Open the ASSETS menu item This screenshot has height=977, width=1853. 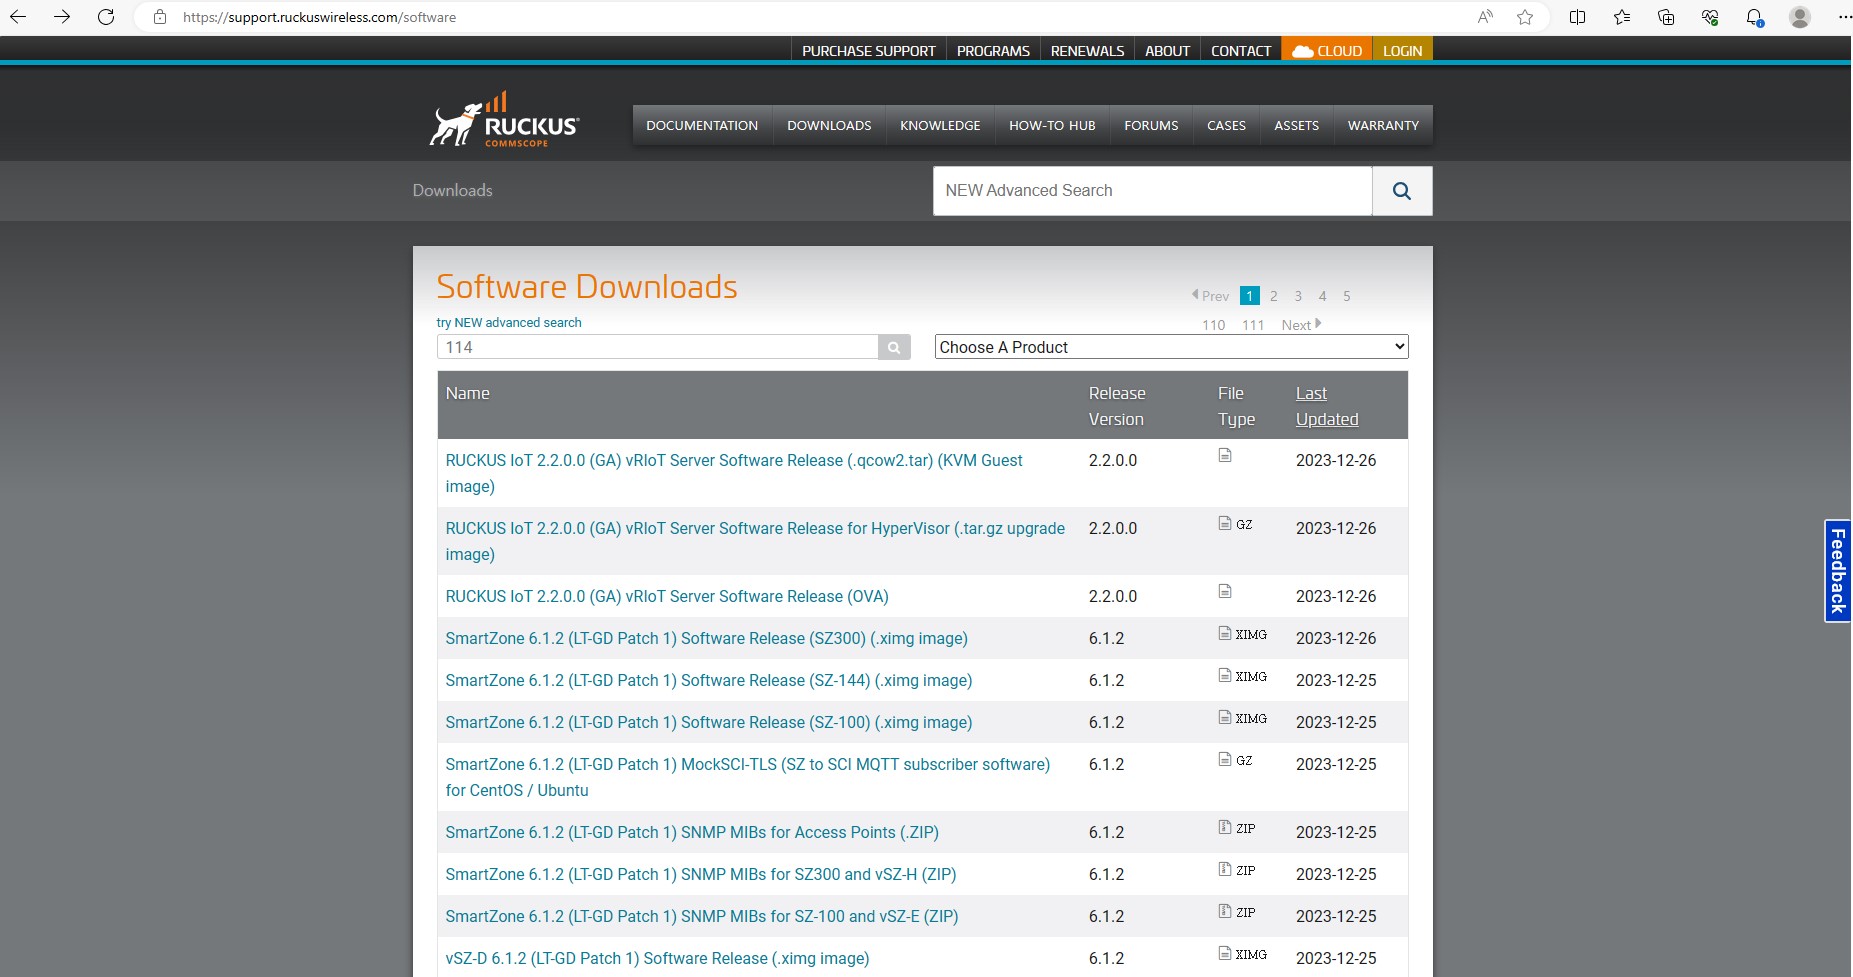(1296, 126)
